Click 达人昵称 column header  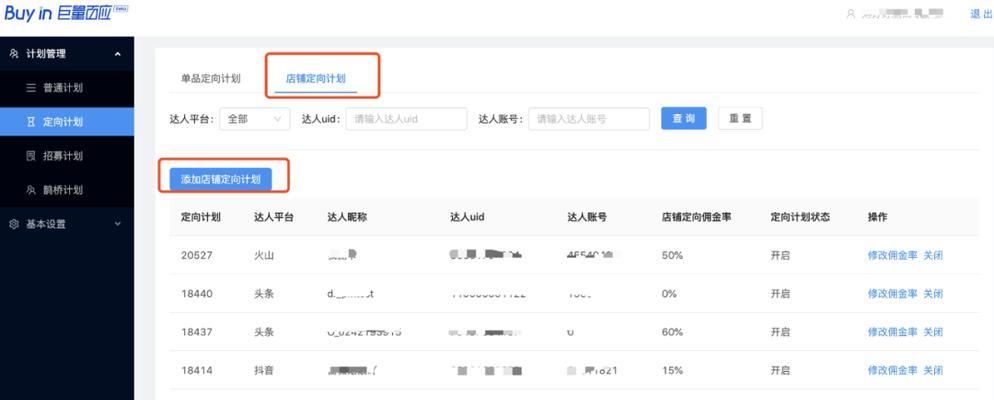pyautogui.click(x=347, y=217)
